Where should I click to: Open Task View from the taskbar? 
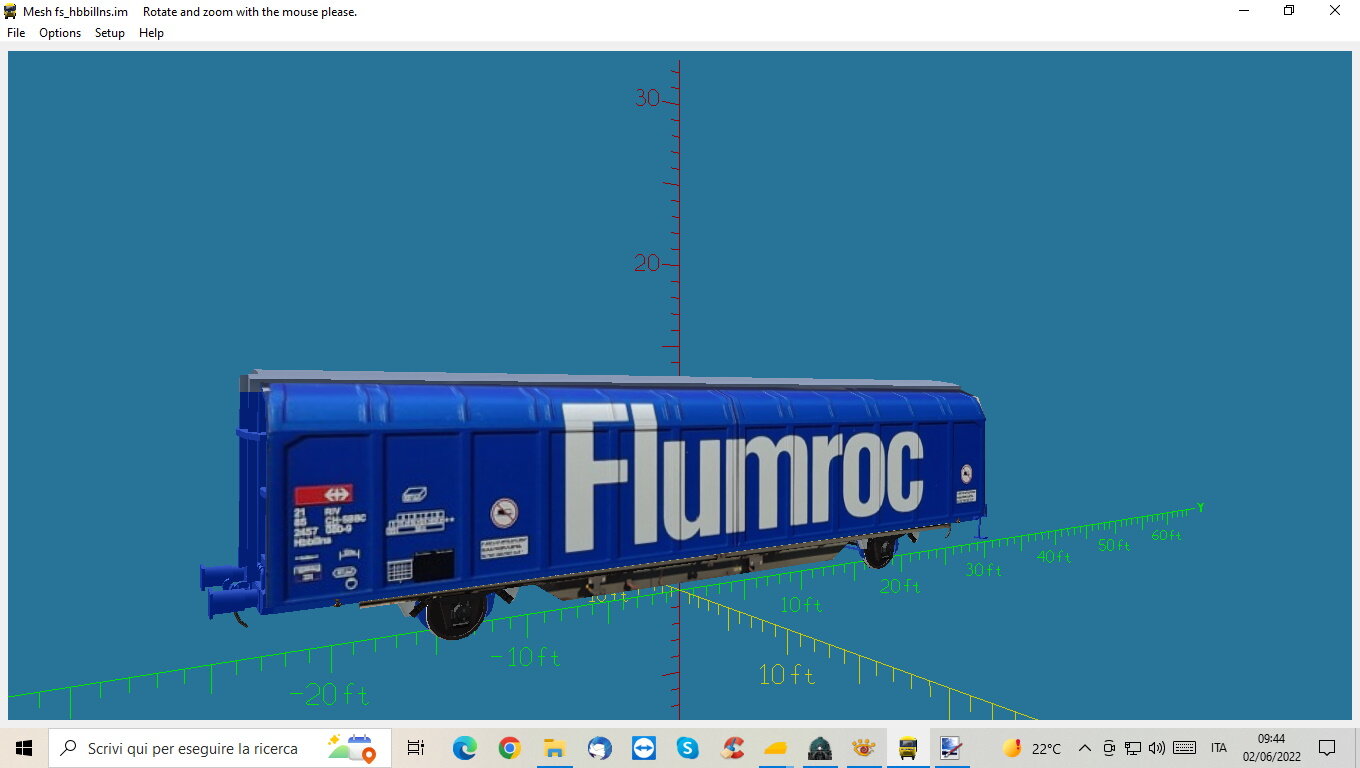click(416, 748)
